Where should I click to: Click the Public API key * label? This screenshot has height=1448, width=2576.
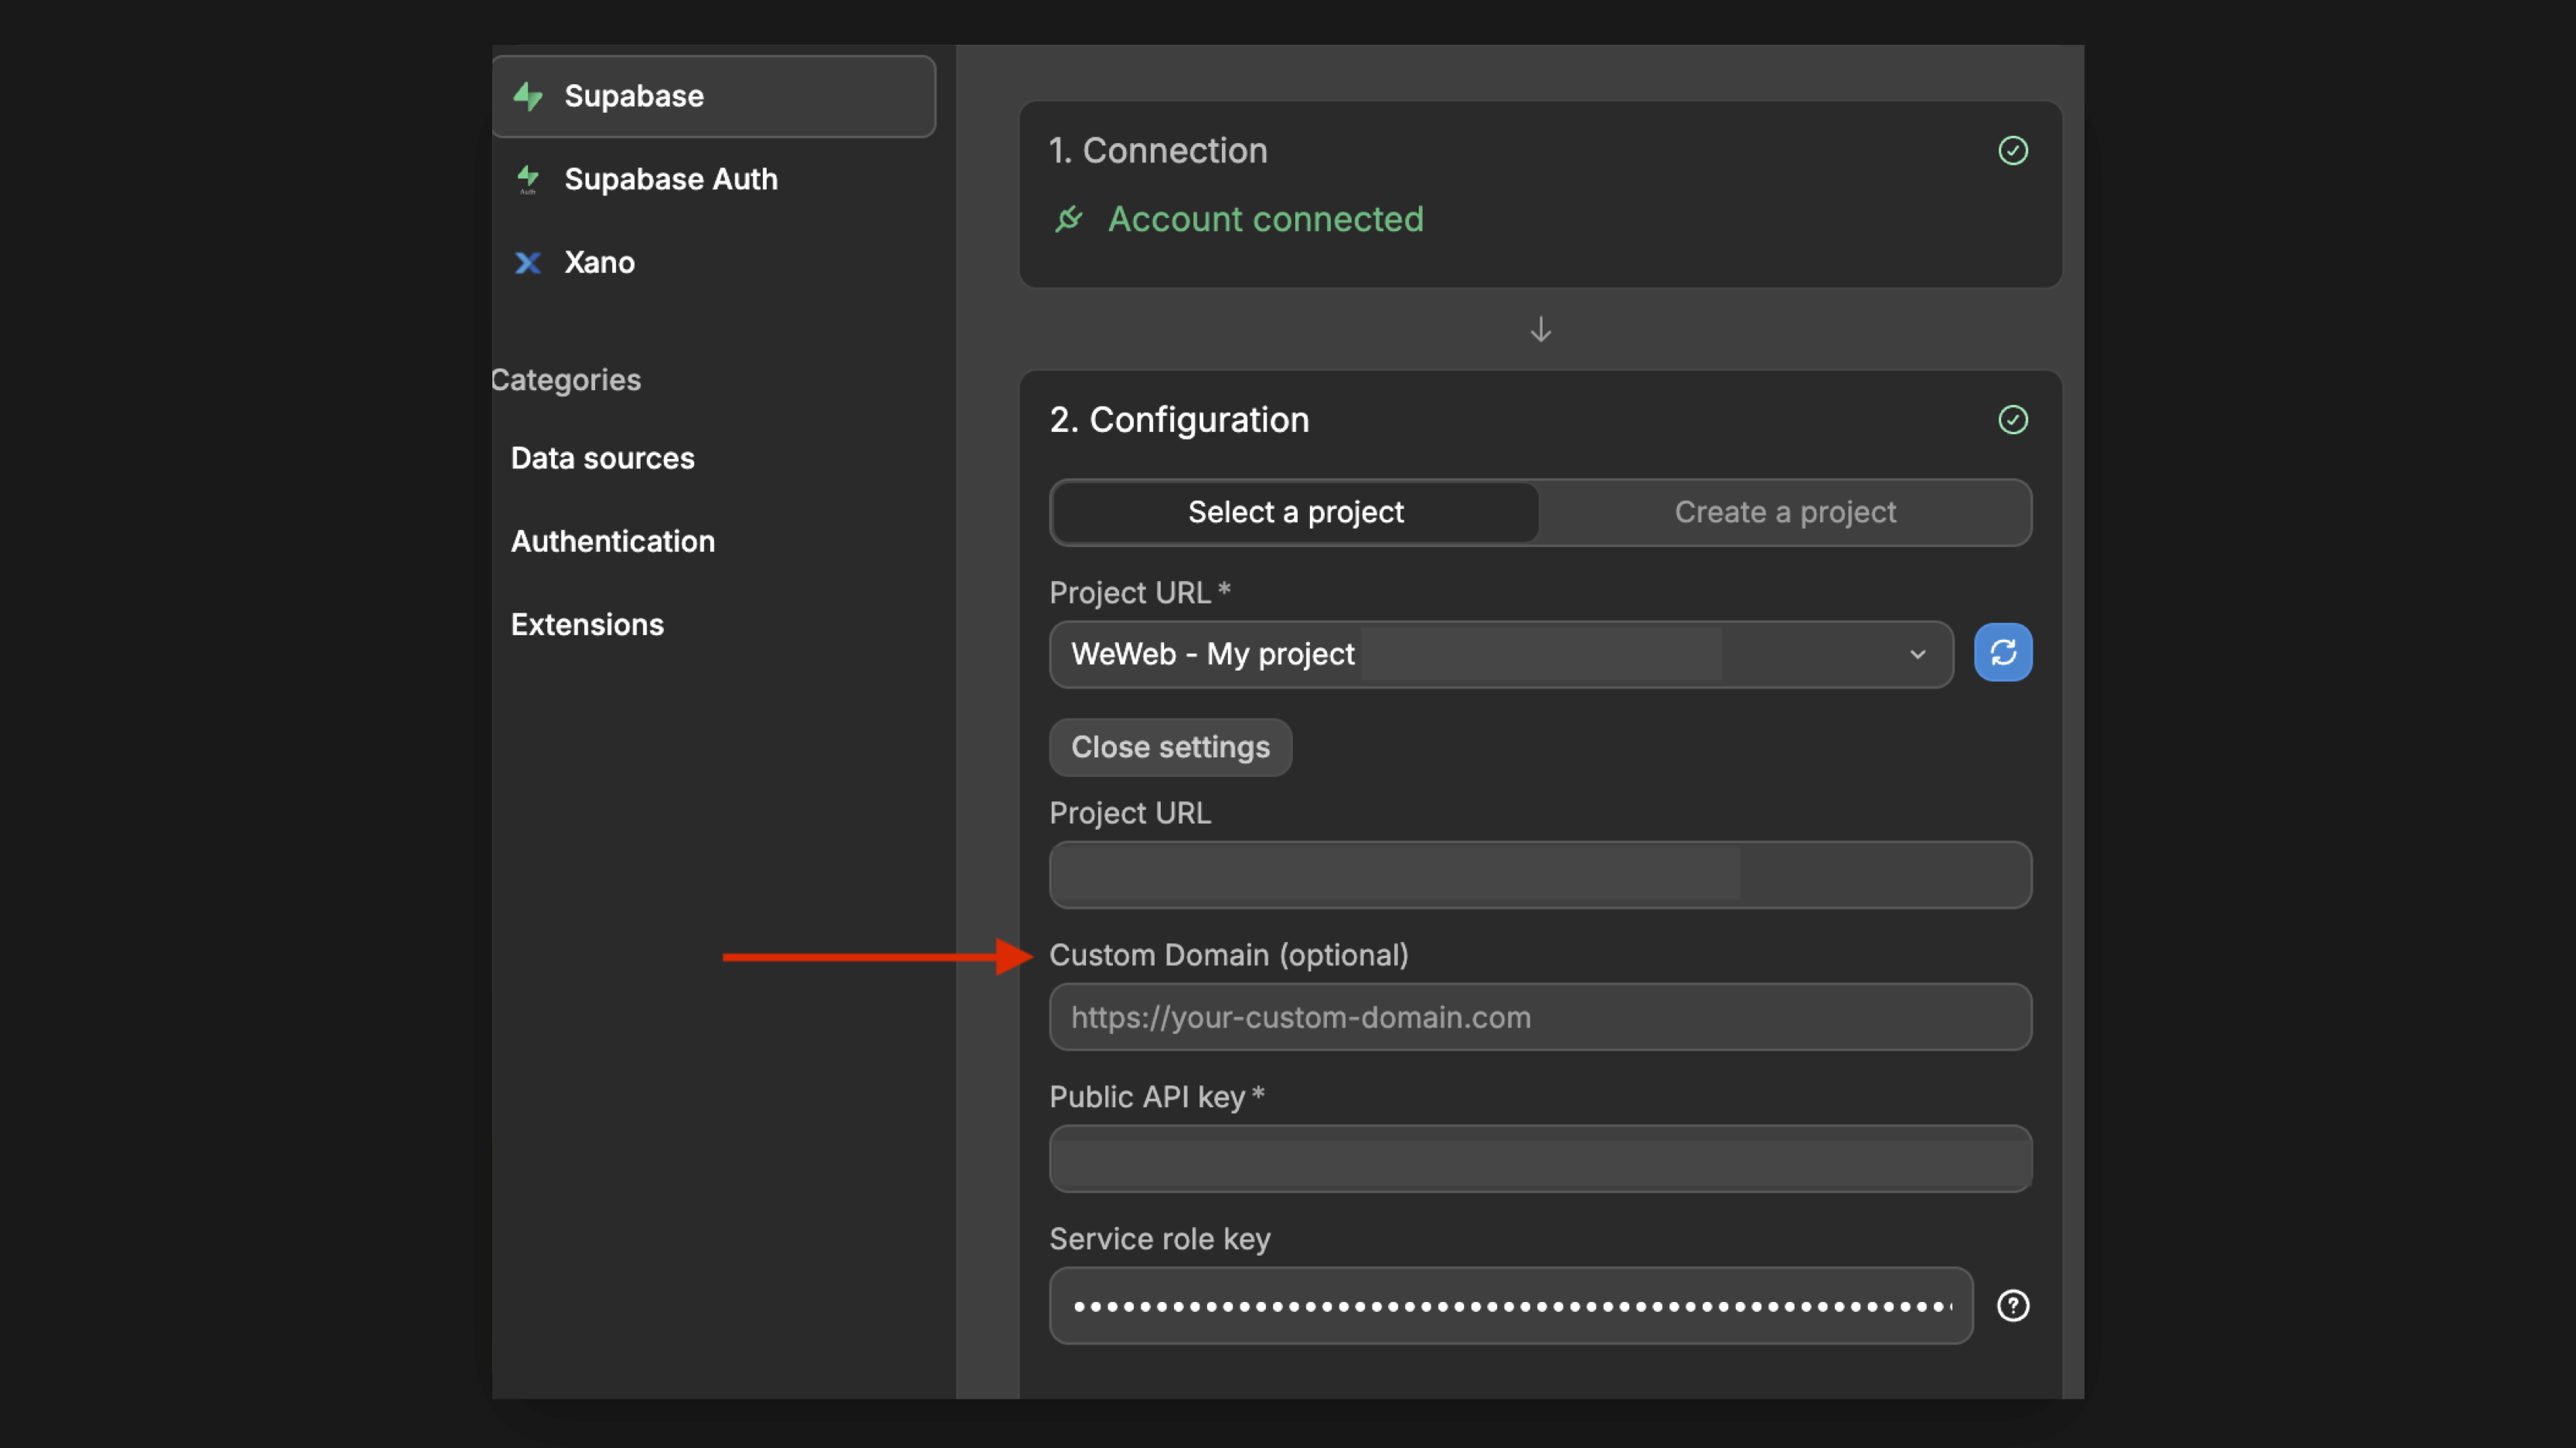[x=1157, y=1097]
